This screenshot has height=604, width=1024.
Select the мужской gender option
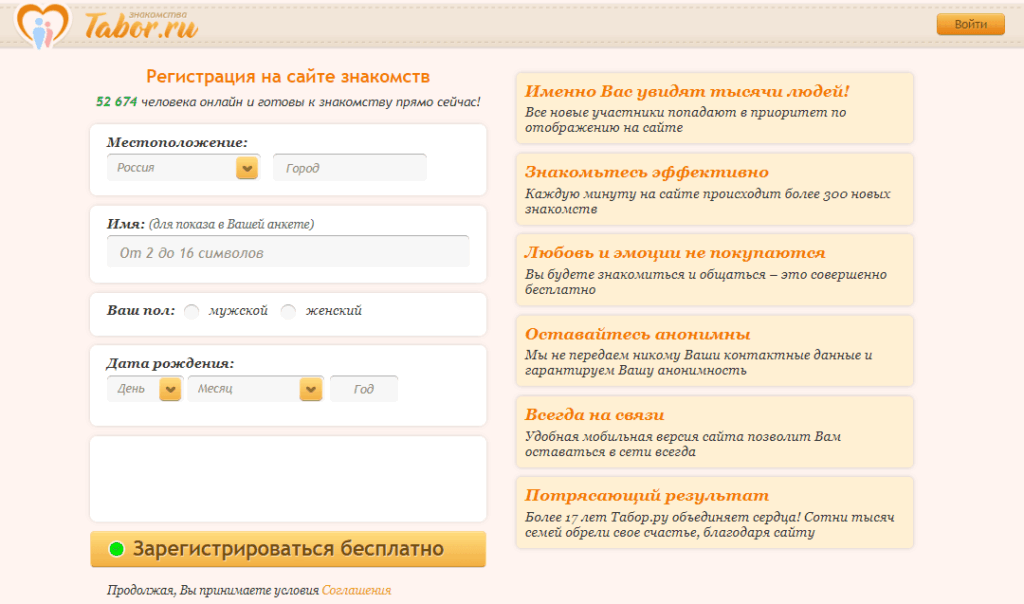click(192, 311)
